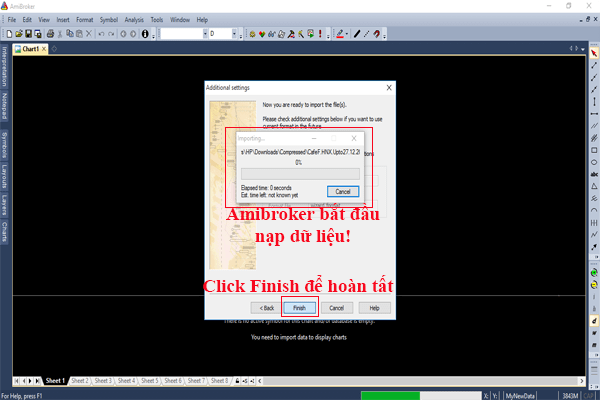The image size is (600, 400).
Task: Click the red magnet snap icon
Action: 377,34
